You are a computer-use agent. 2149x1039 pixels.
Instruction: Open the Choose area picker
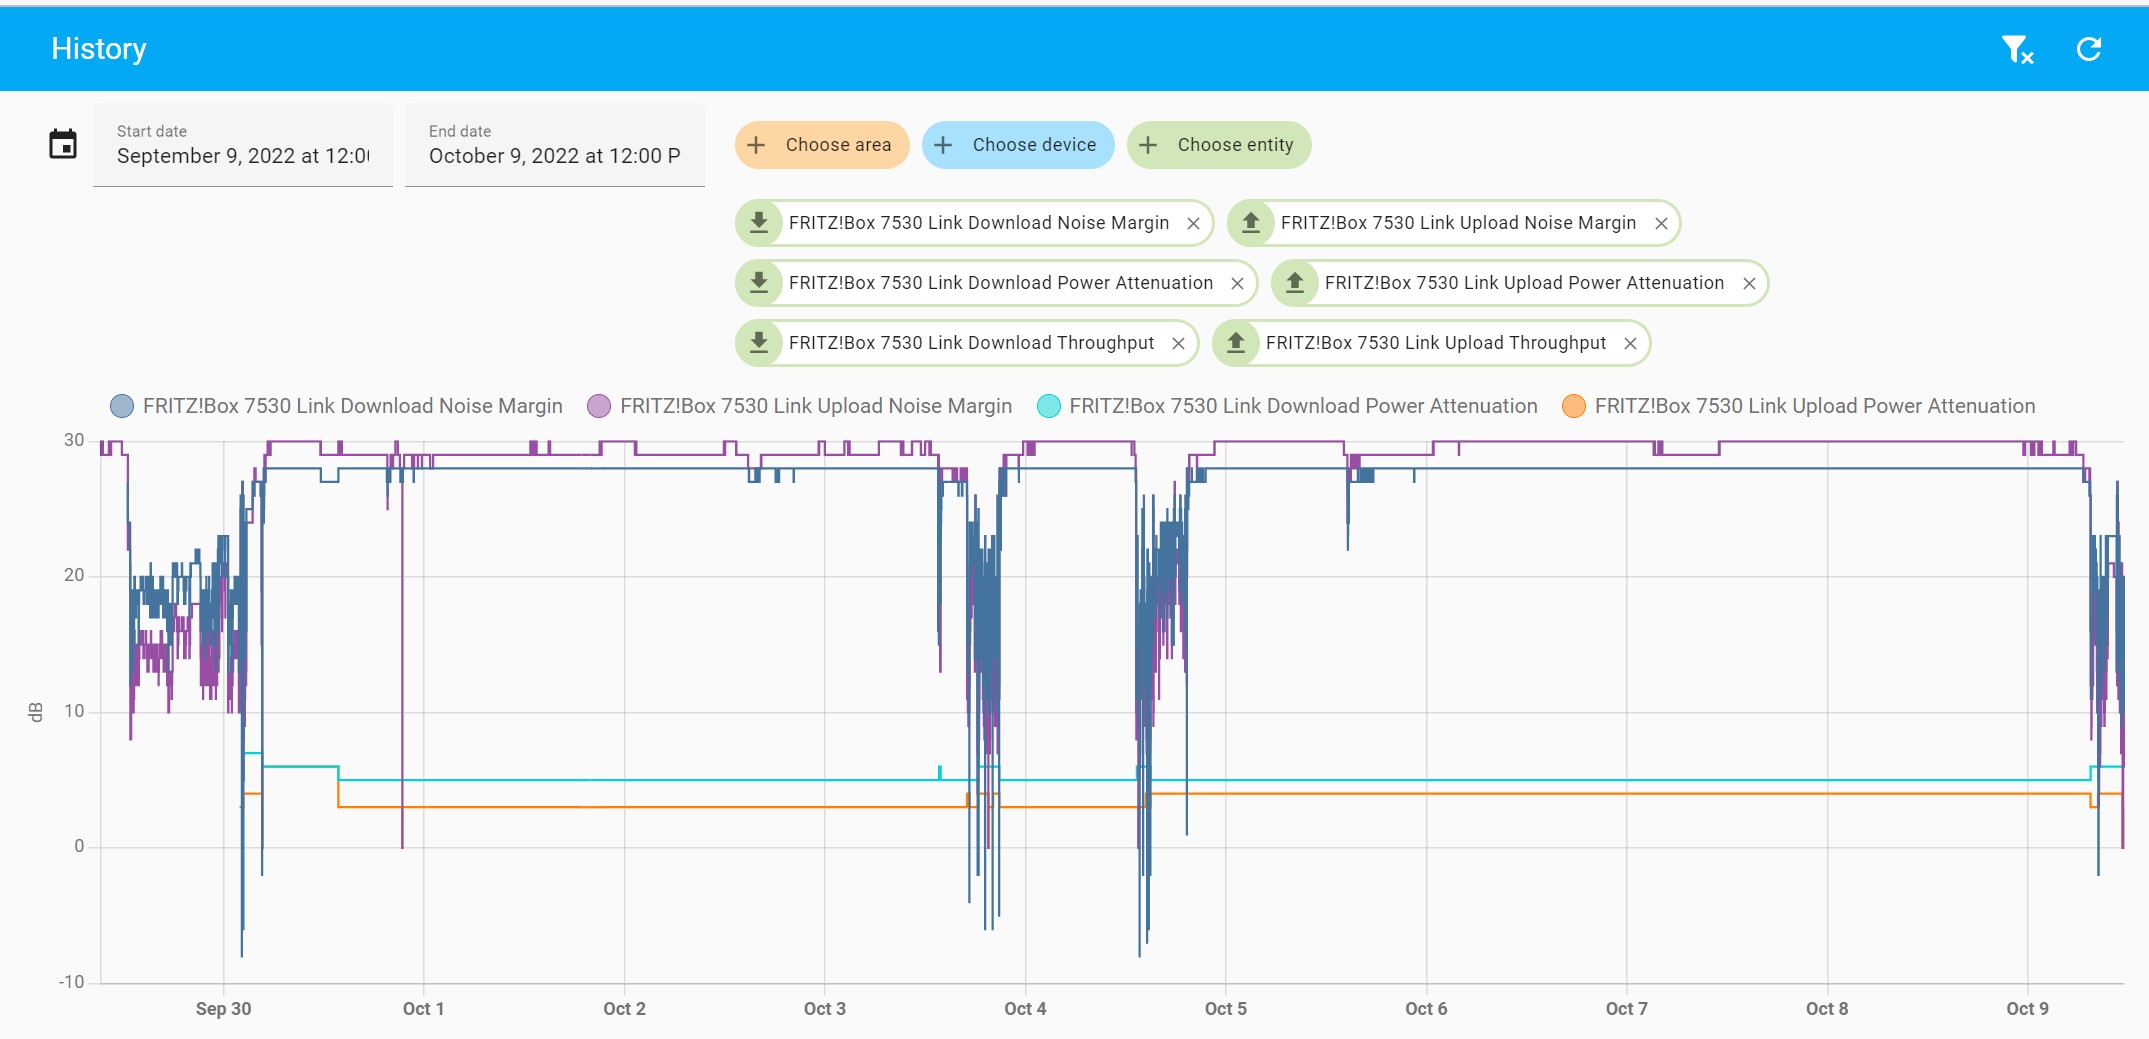click(821, 145)
